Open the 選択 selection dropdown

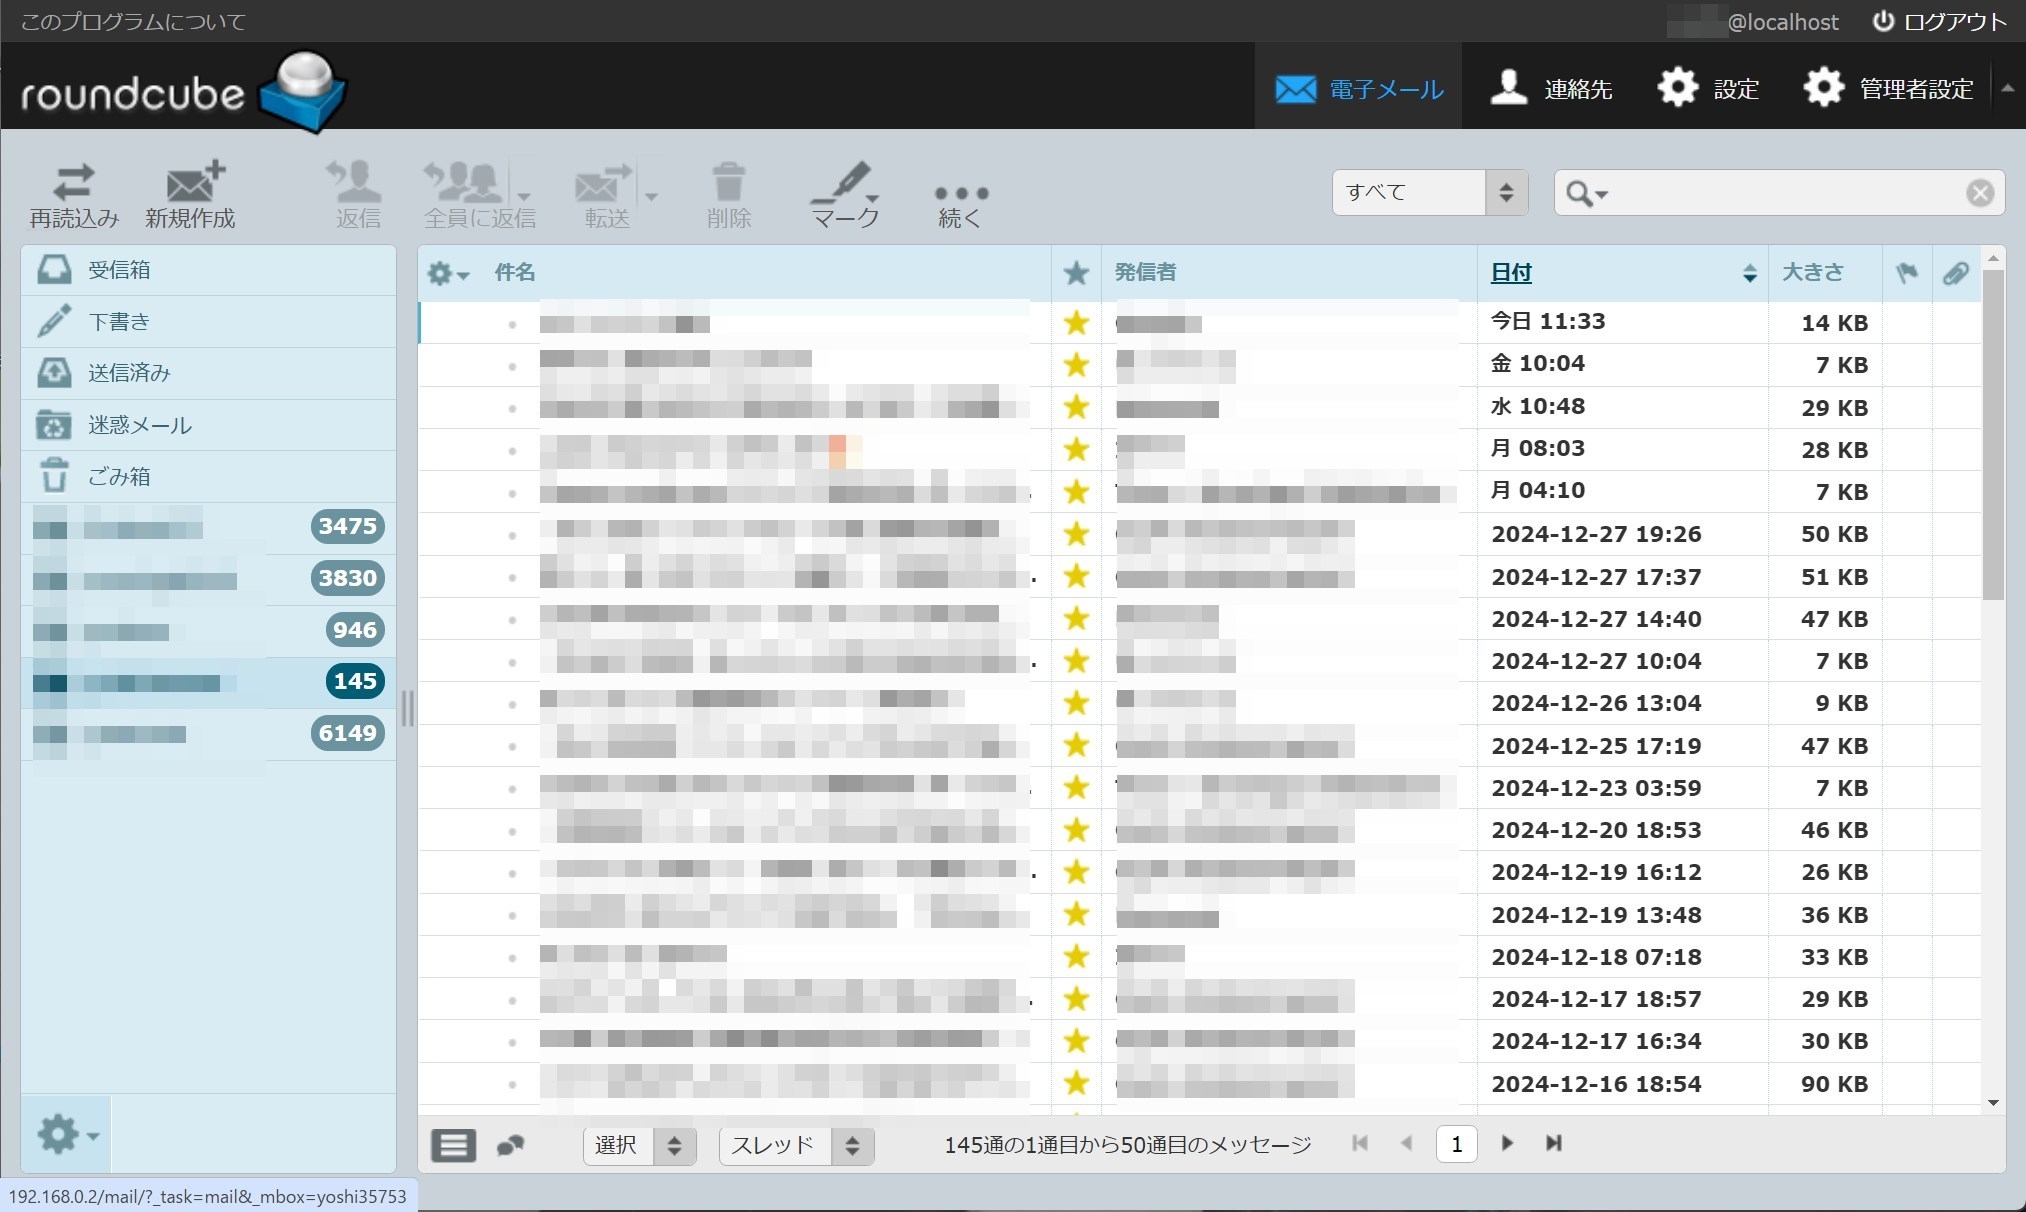[639, 1145]
